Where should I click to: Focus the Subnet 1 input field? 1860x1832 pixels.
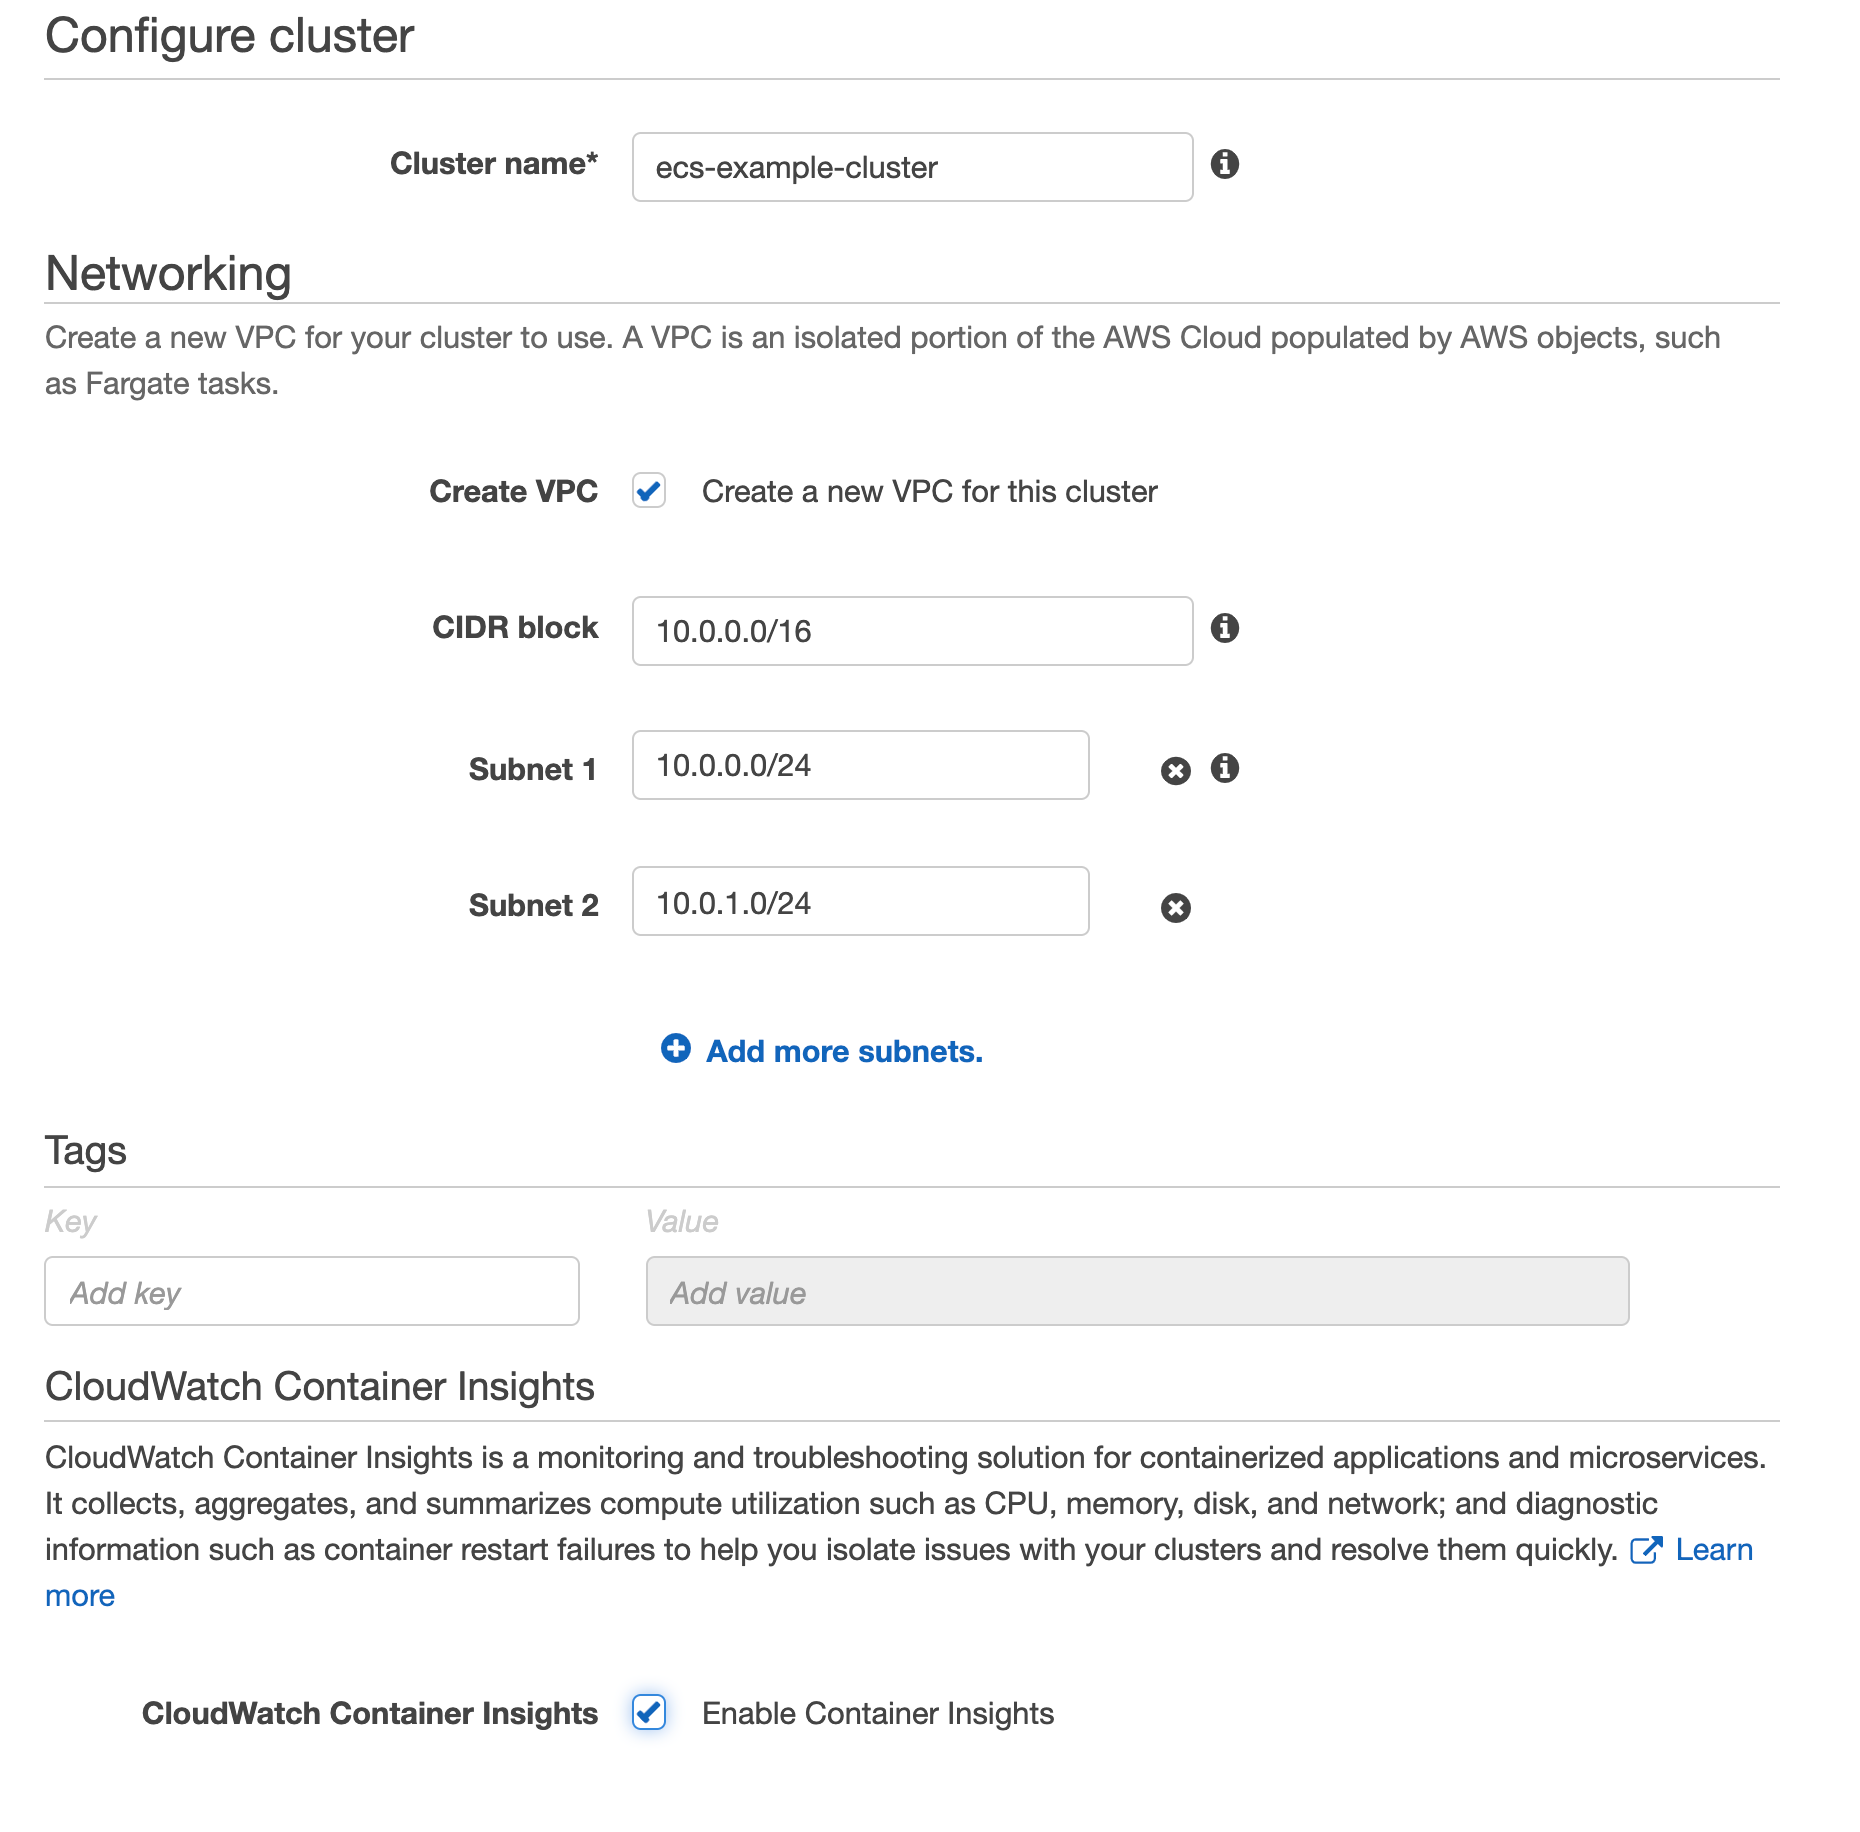click(860, 765)
